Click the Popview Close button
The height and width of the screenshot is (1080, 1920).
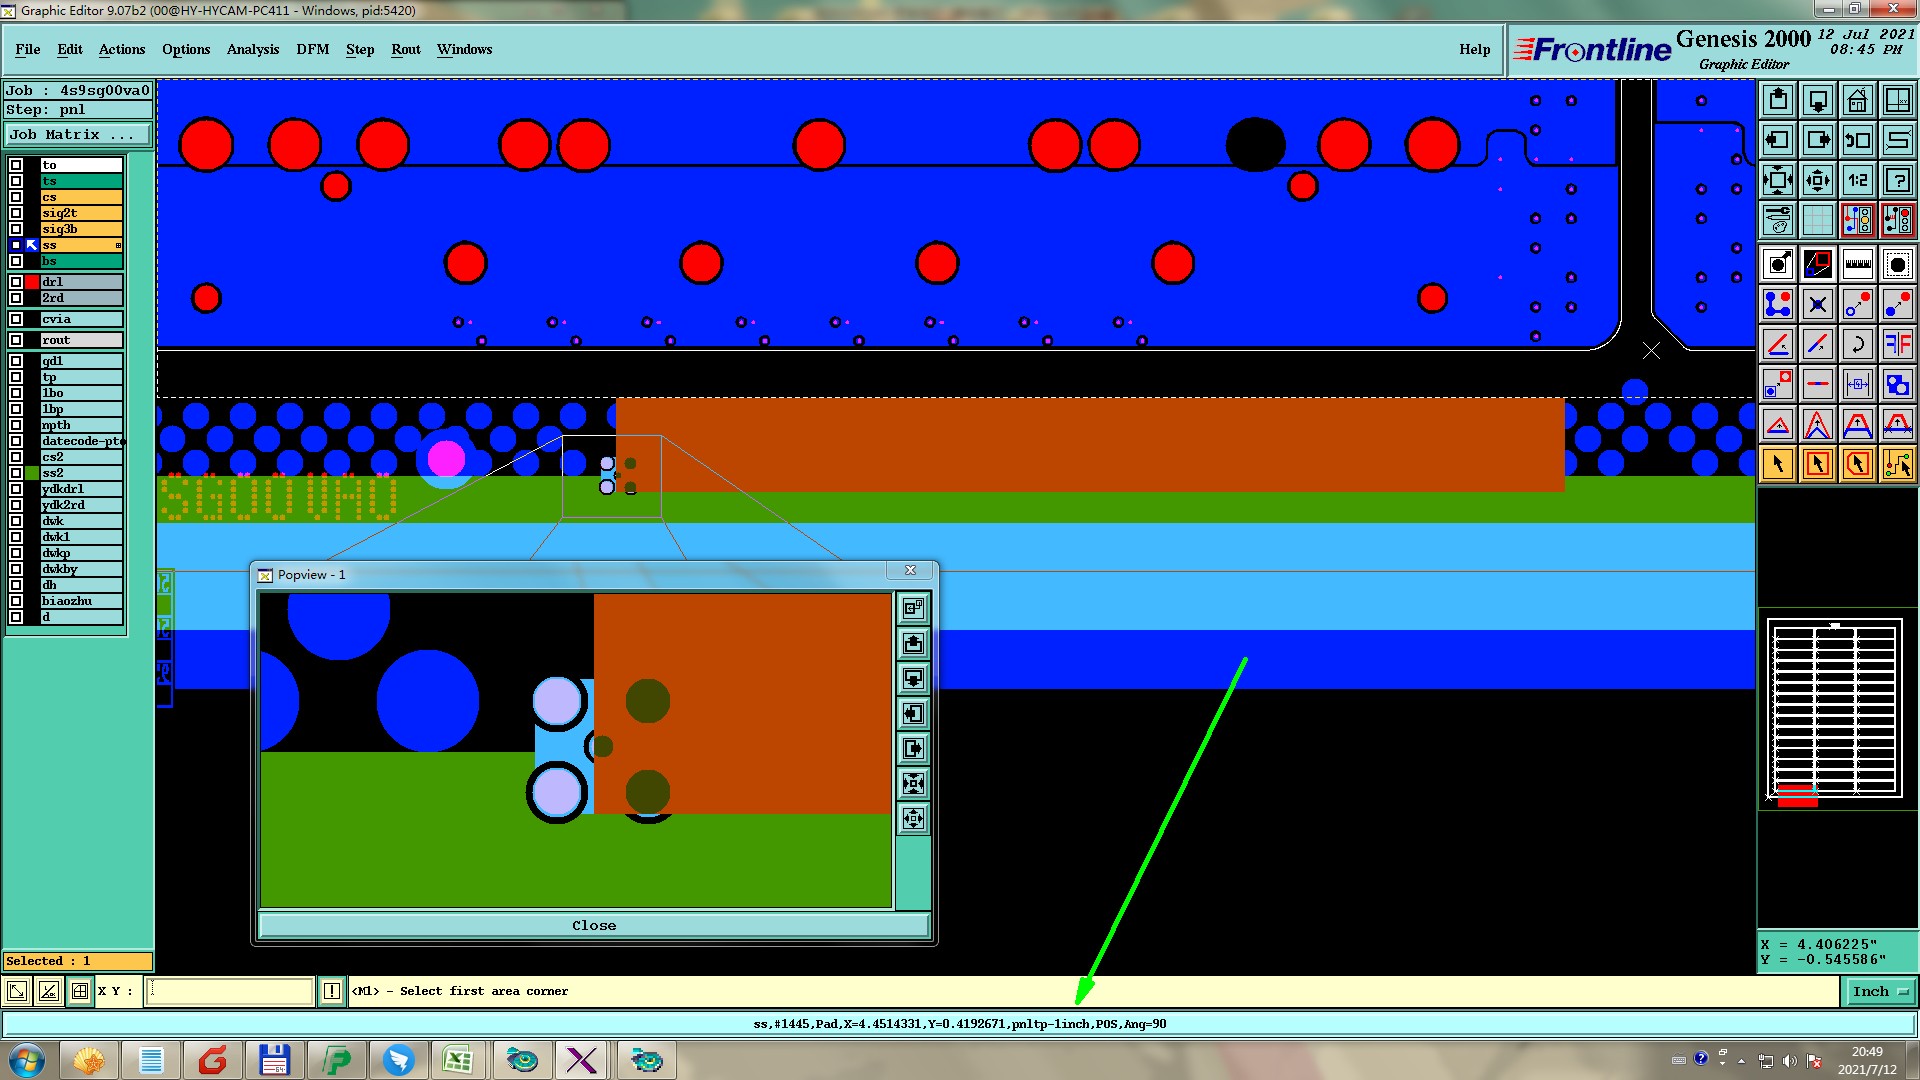(594, 925)
